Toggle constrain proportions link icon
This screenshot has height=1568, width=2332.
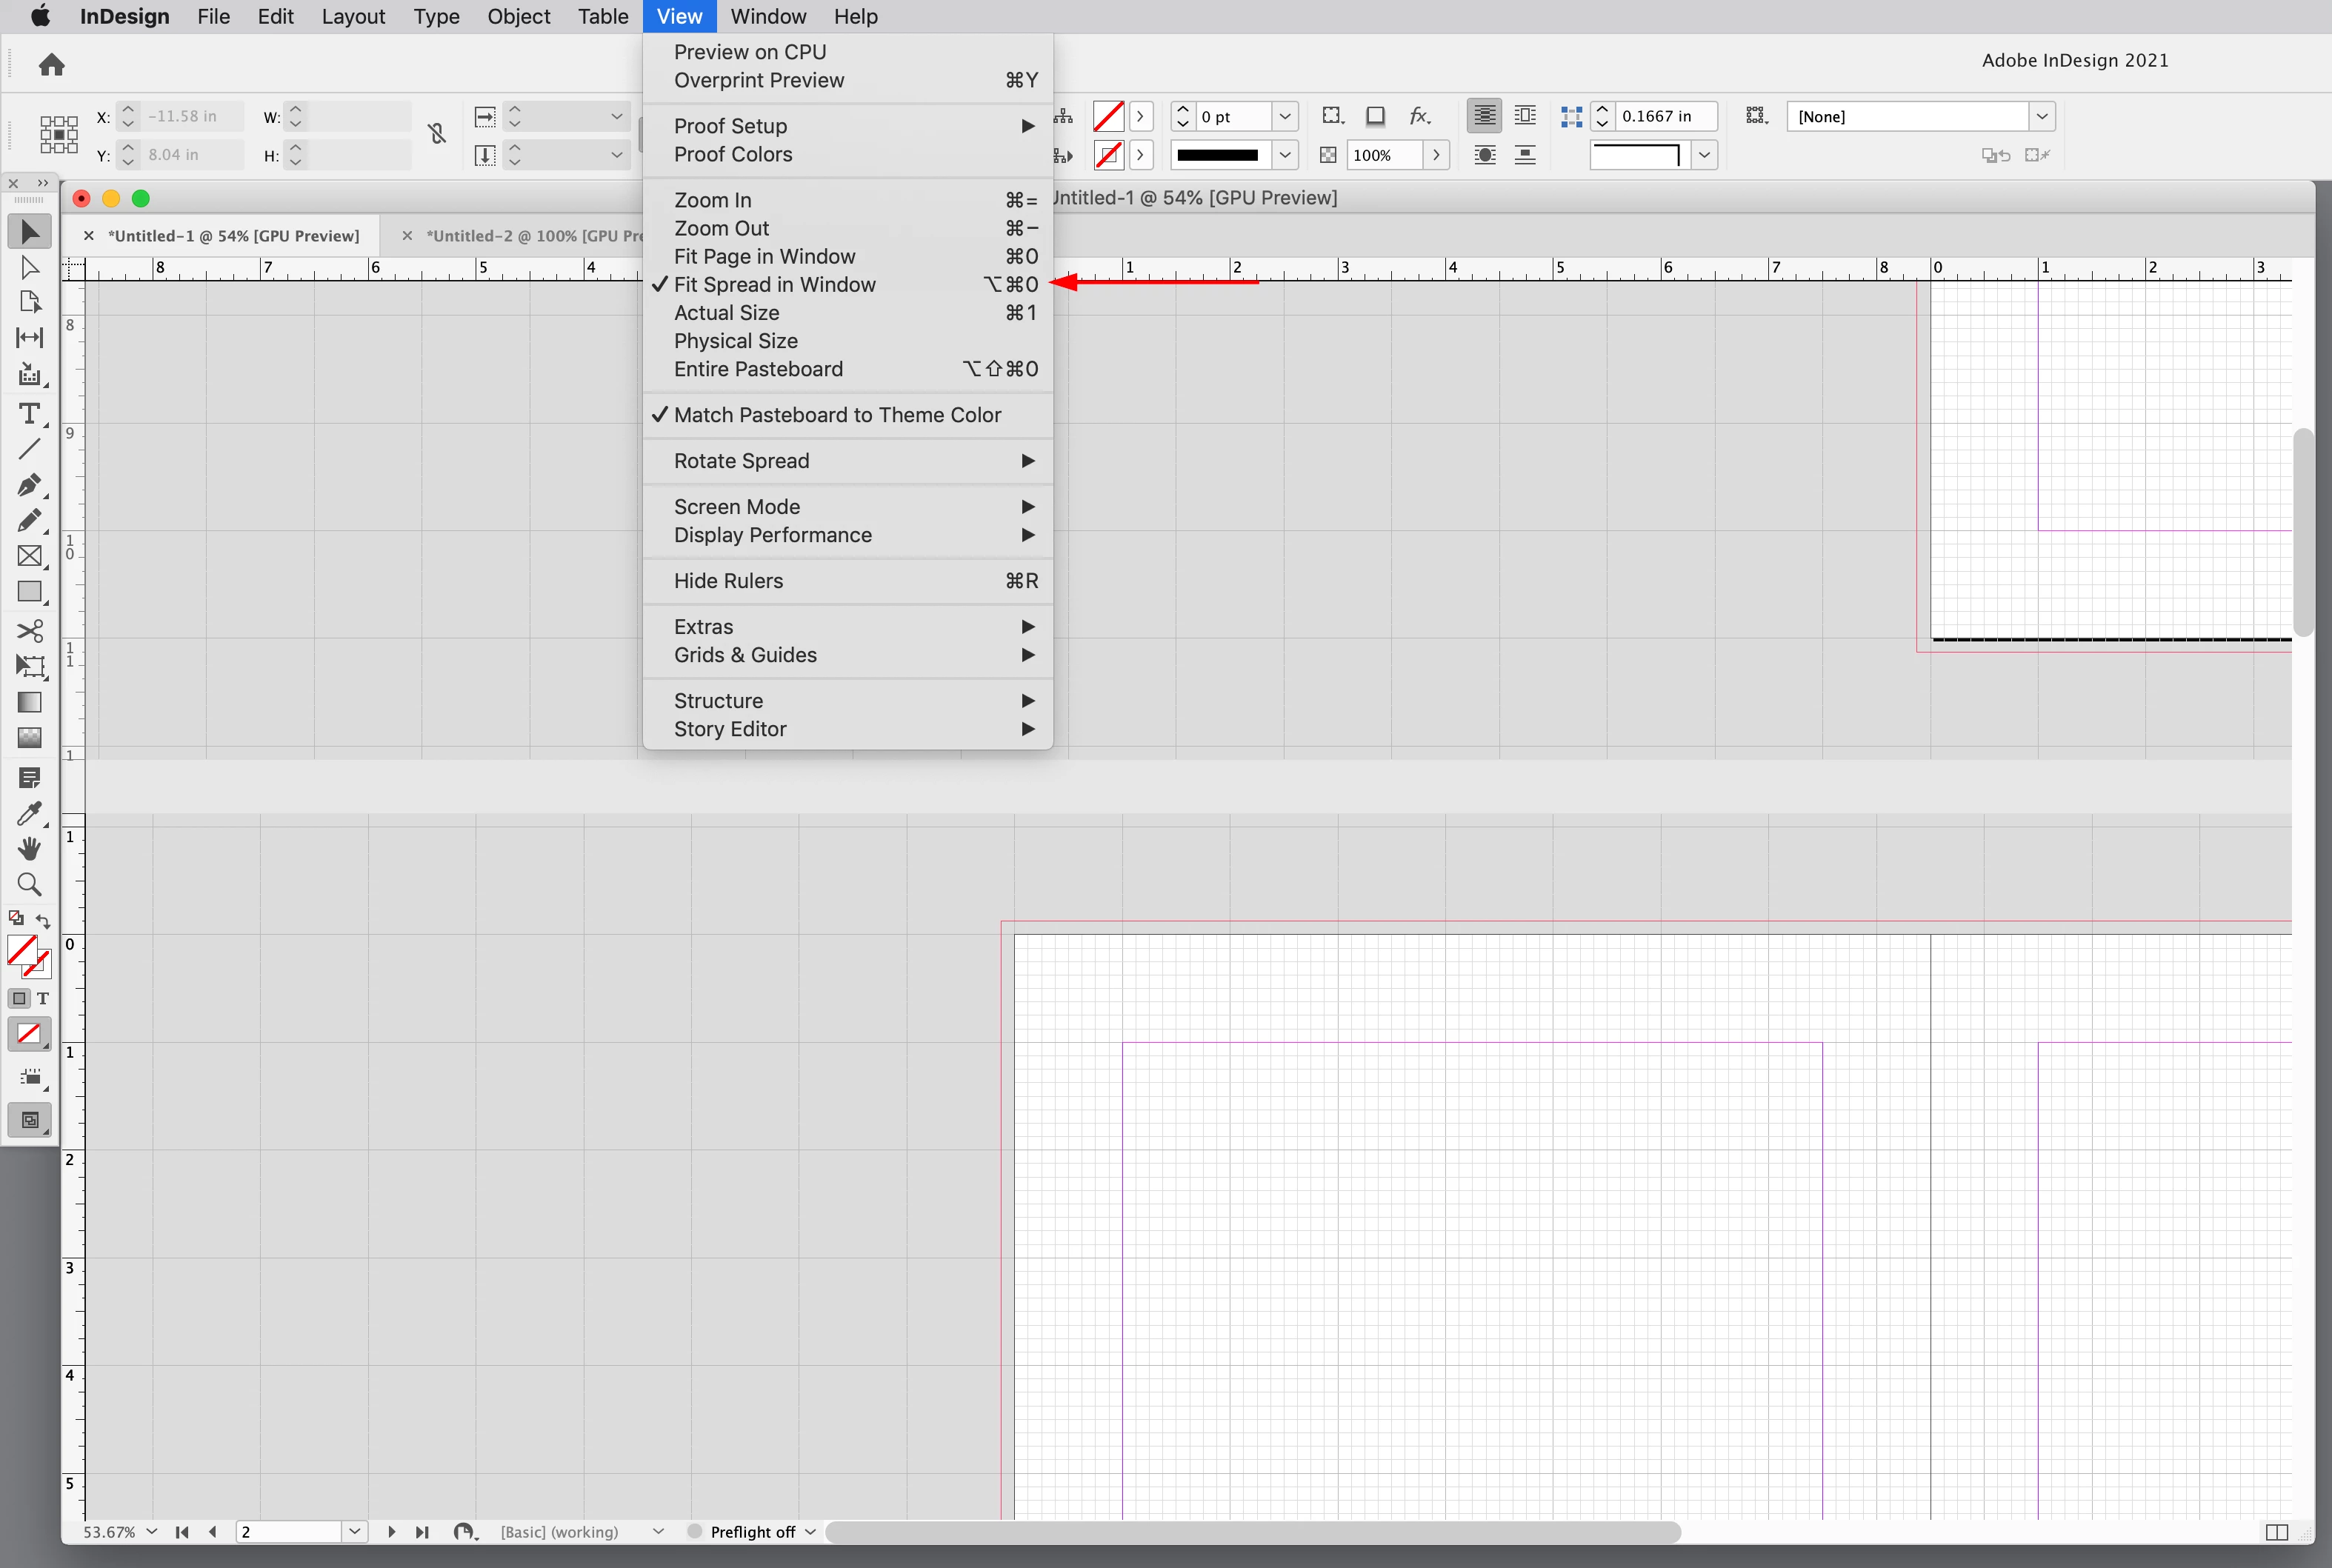point(437,134)
